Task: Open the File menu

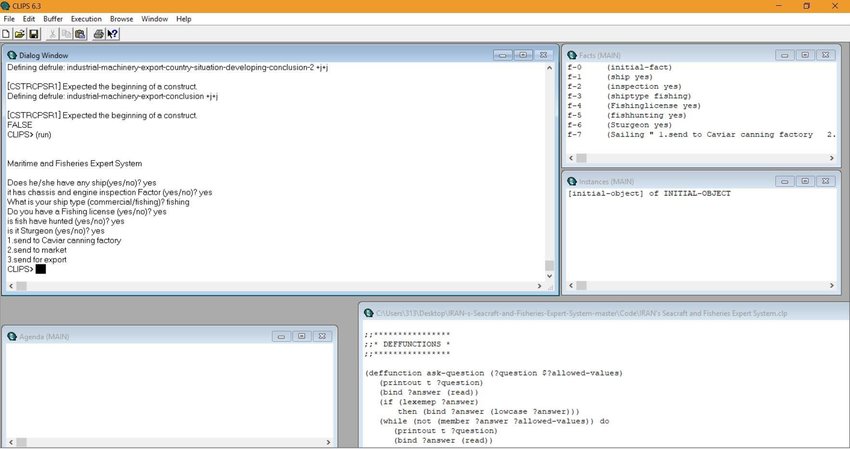Action: pos(9,19)
